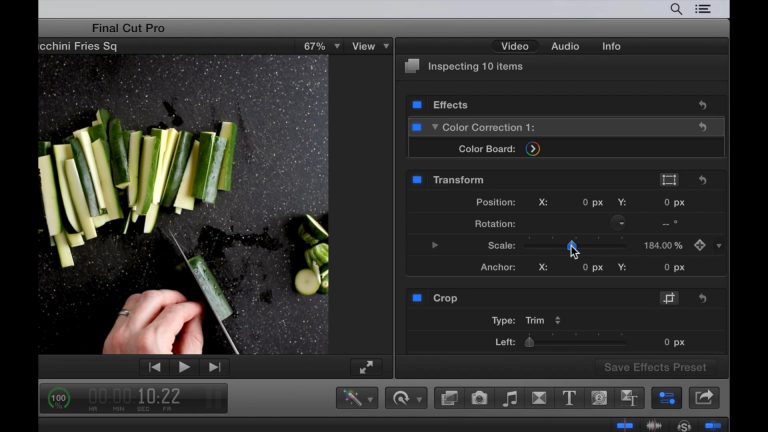Collapse the Color Correction 1 disclosure triangle

click(435, 127)
